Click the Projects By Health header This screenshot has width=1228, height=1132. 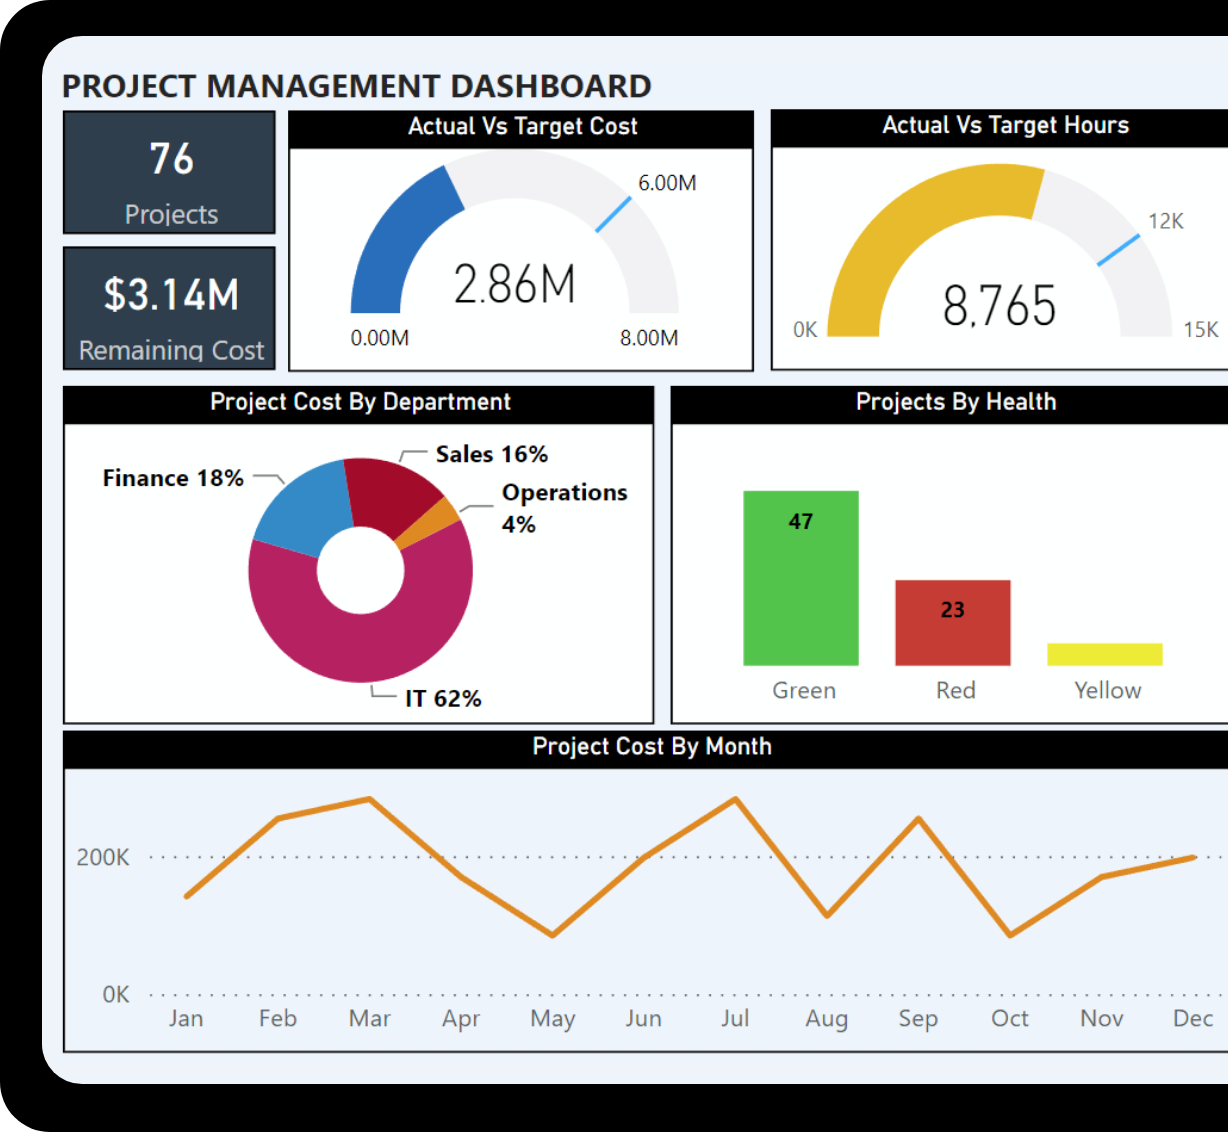(x=955, y=403)
